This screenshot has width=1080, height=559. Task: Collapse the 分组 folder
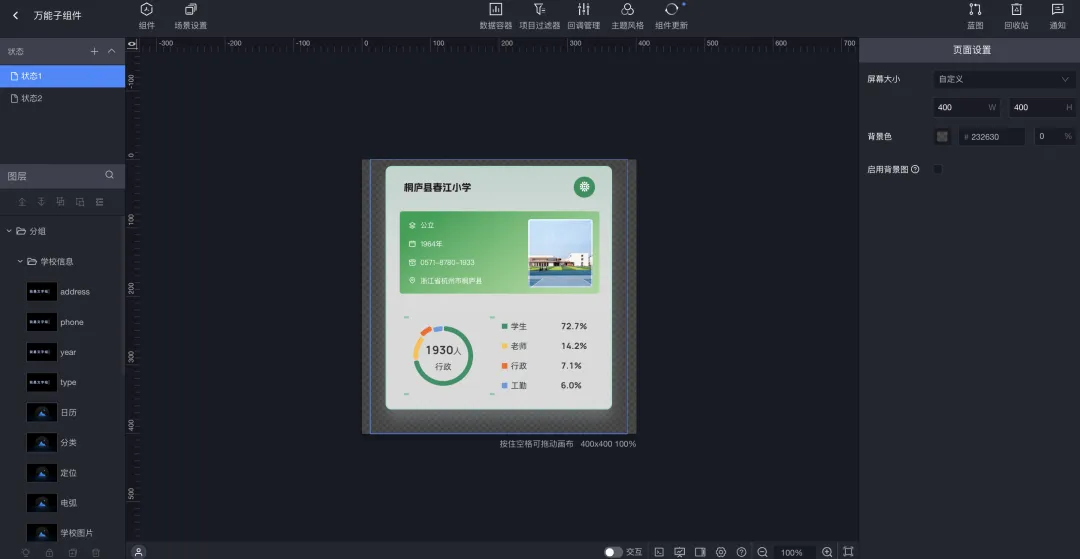click(x=9, y=231)
